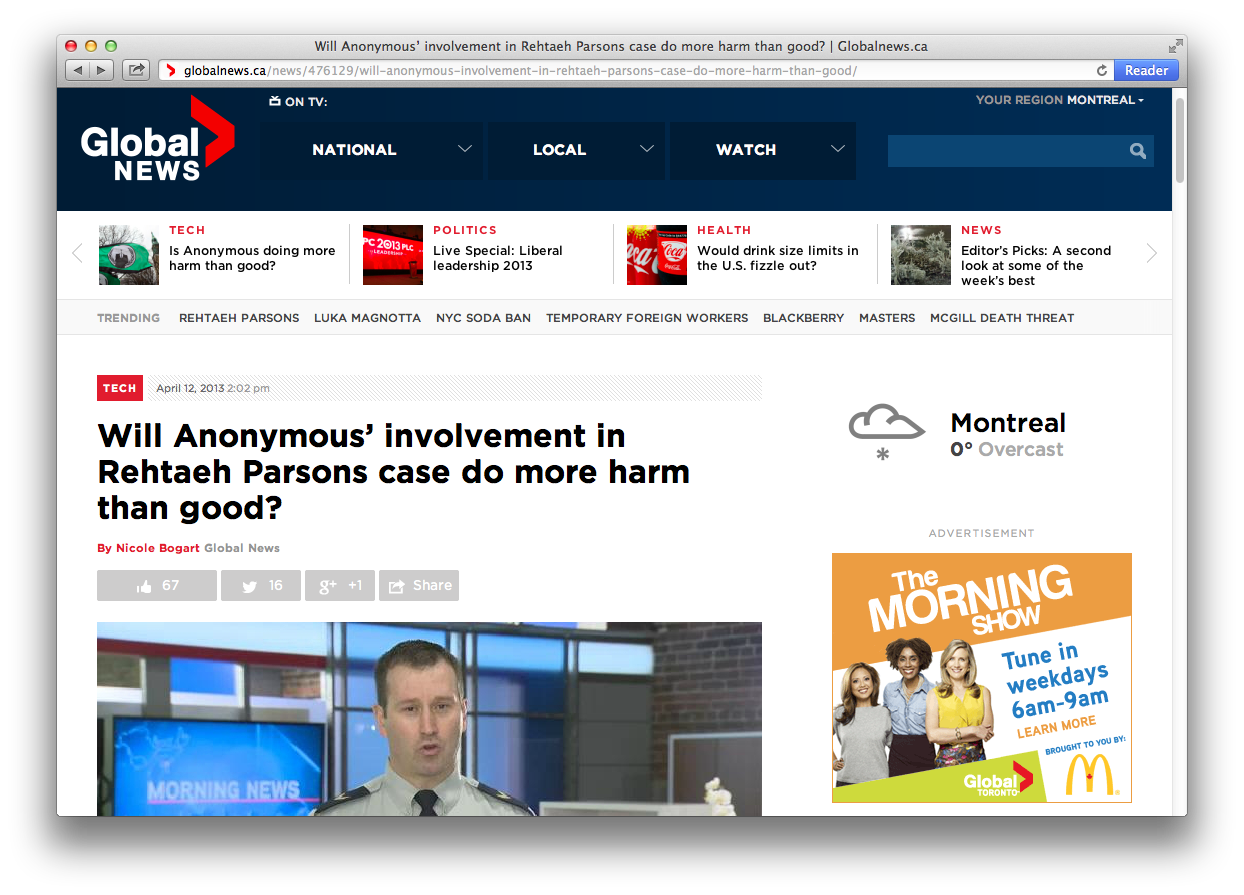The height and width of the screenshot is (895, 1244).
Task: Go forward with Safari forward arrow
Action: tap(101, 70)
